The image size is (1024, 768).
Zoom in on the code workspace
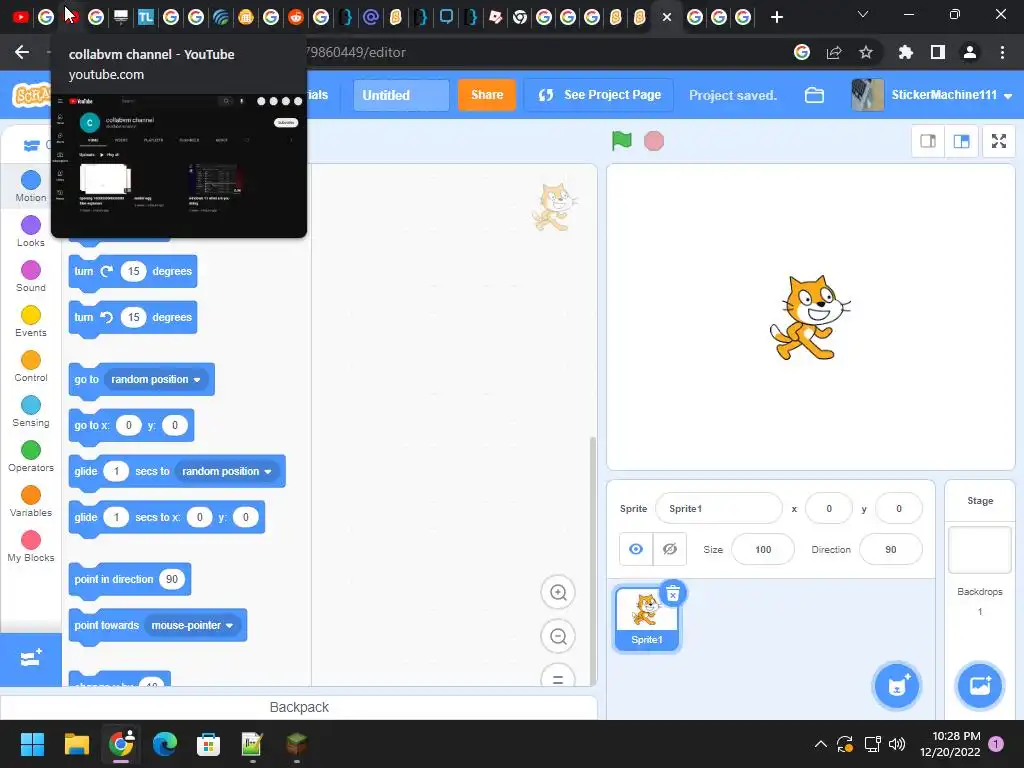(558, 592)
